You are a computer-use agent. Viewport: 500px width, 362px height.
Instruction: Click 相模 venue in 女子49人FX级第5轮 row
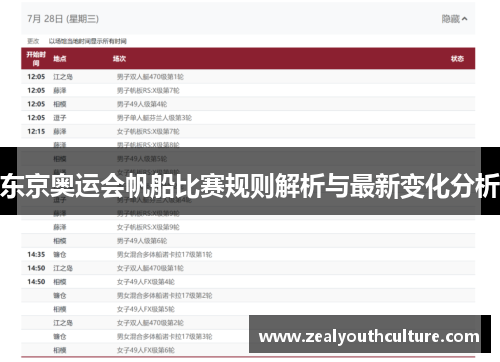(60, 309)
